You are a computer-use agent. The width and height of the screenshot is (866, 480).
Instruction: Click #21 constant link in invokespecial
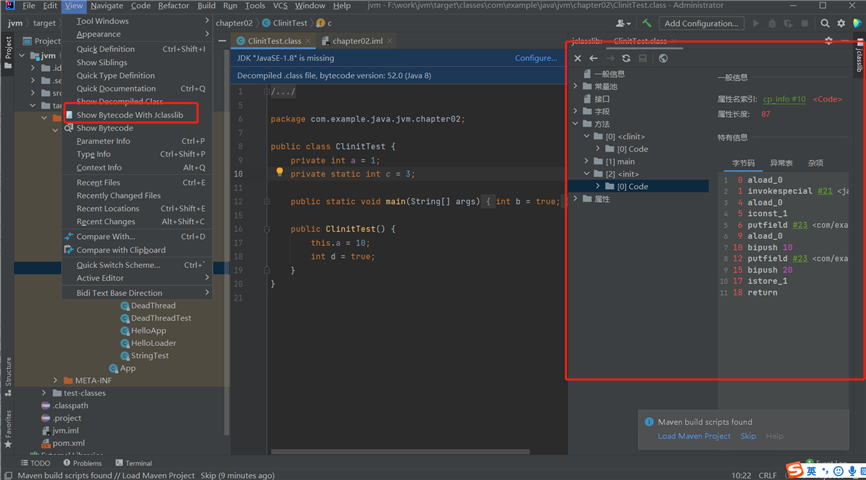(825, 191)
